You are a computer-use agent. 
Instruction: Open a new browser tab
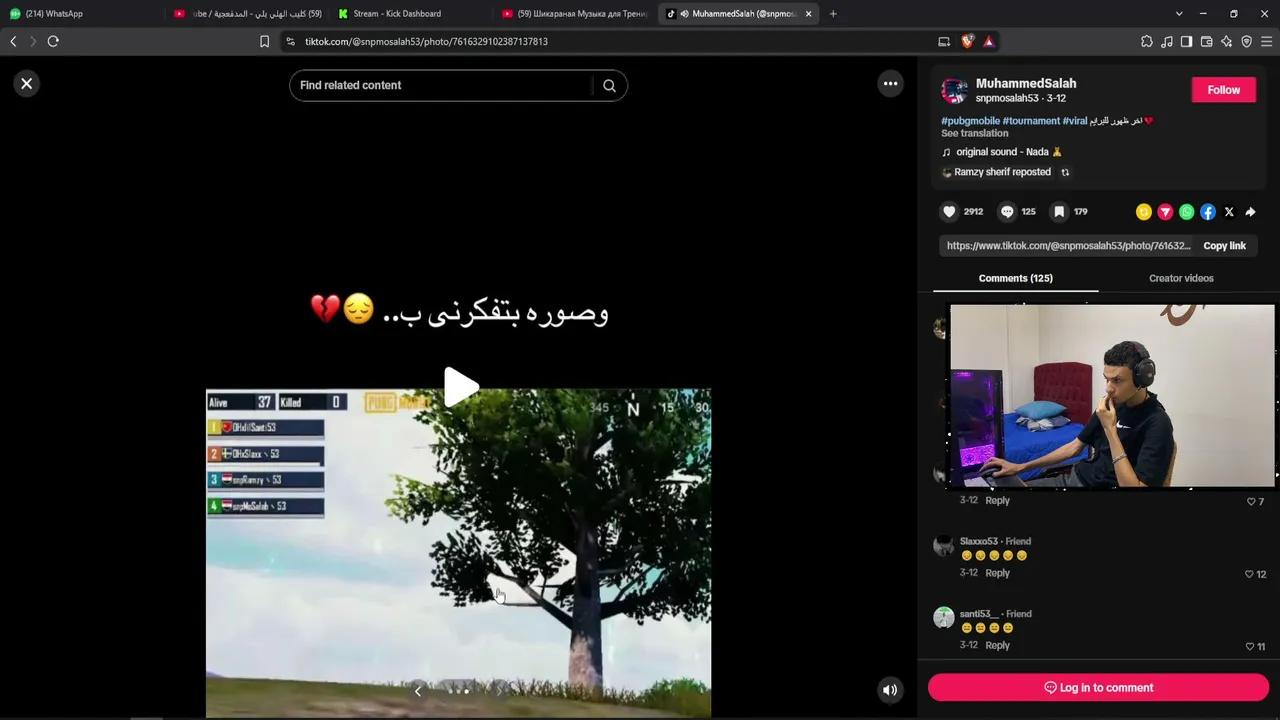pyautogui.click(x=833, y=14)
